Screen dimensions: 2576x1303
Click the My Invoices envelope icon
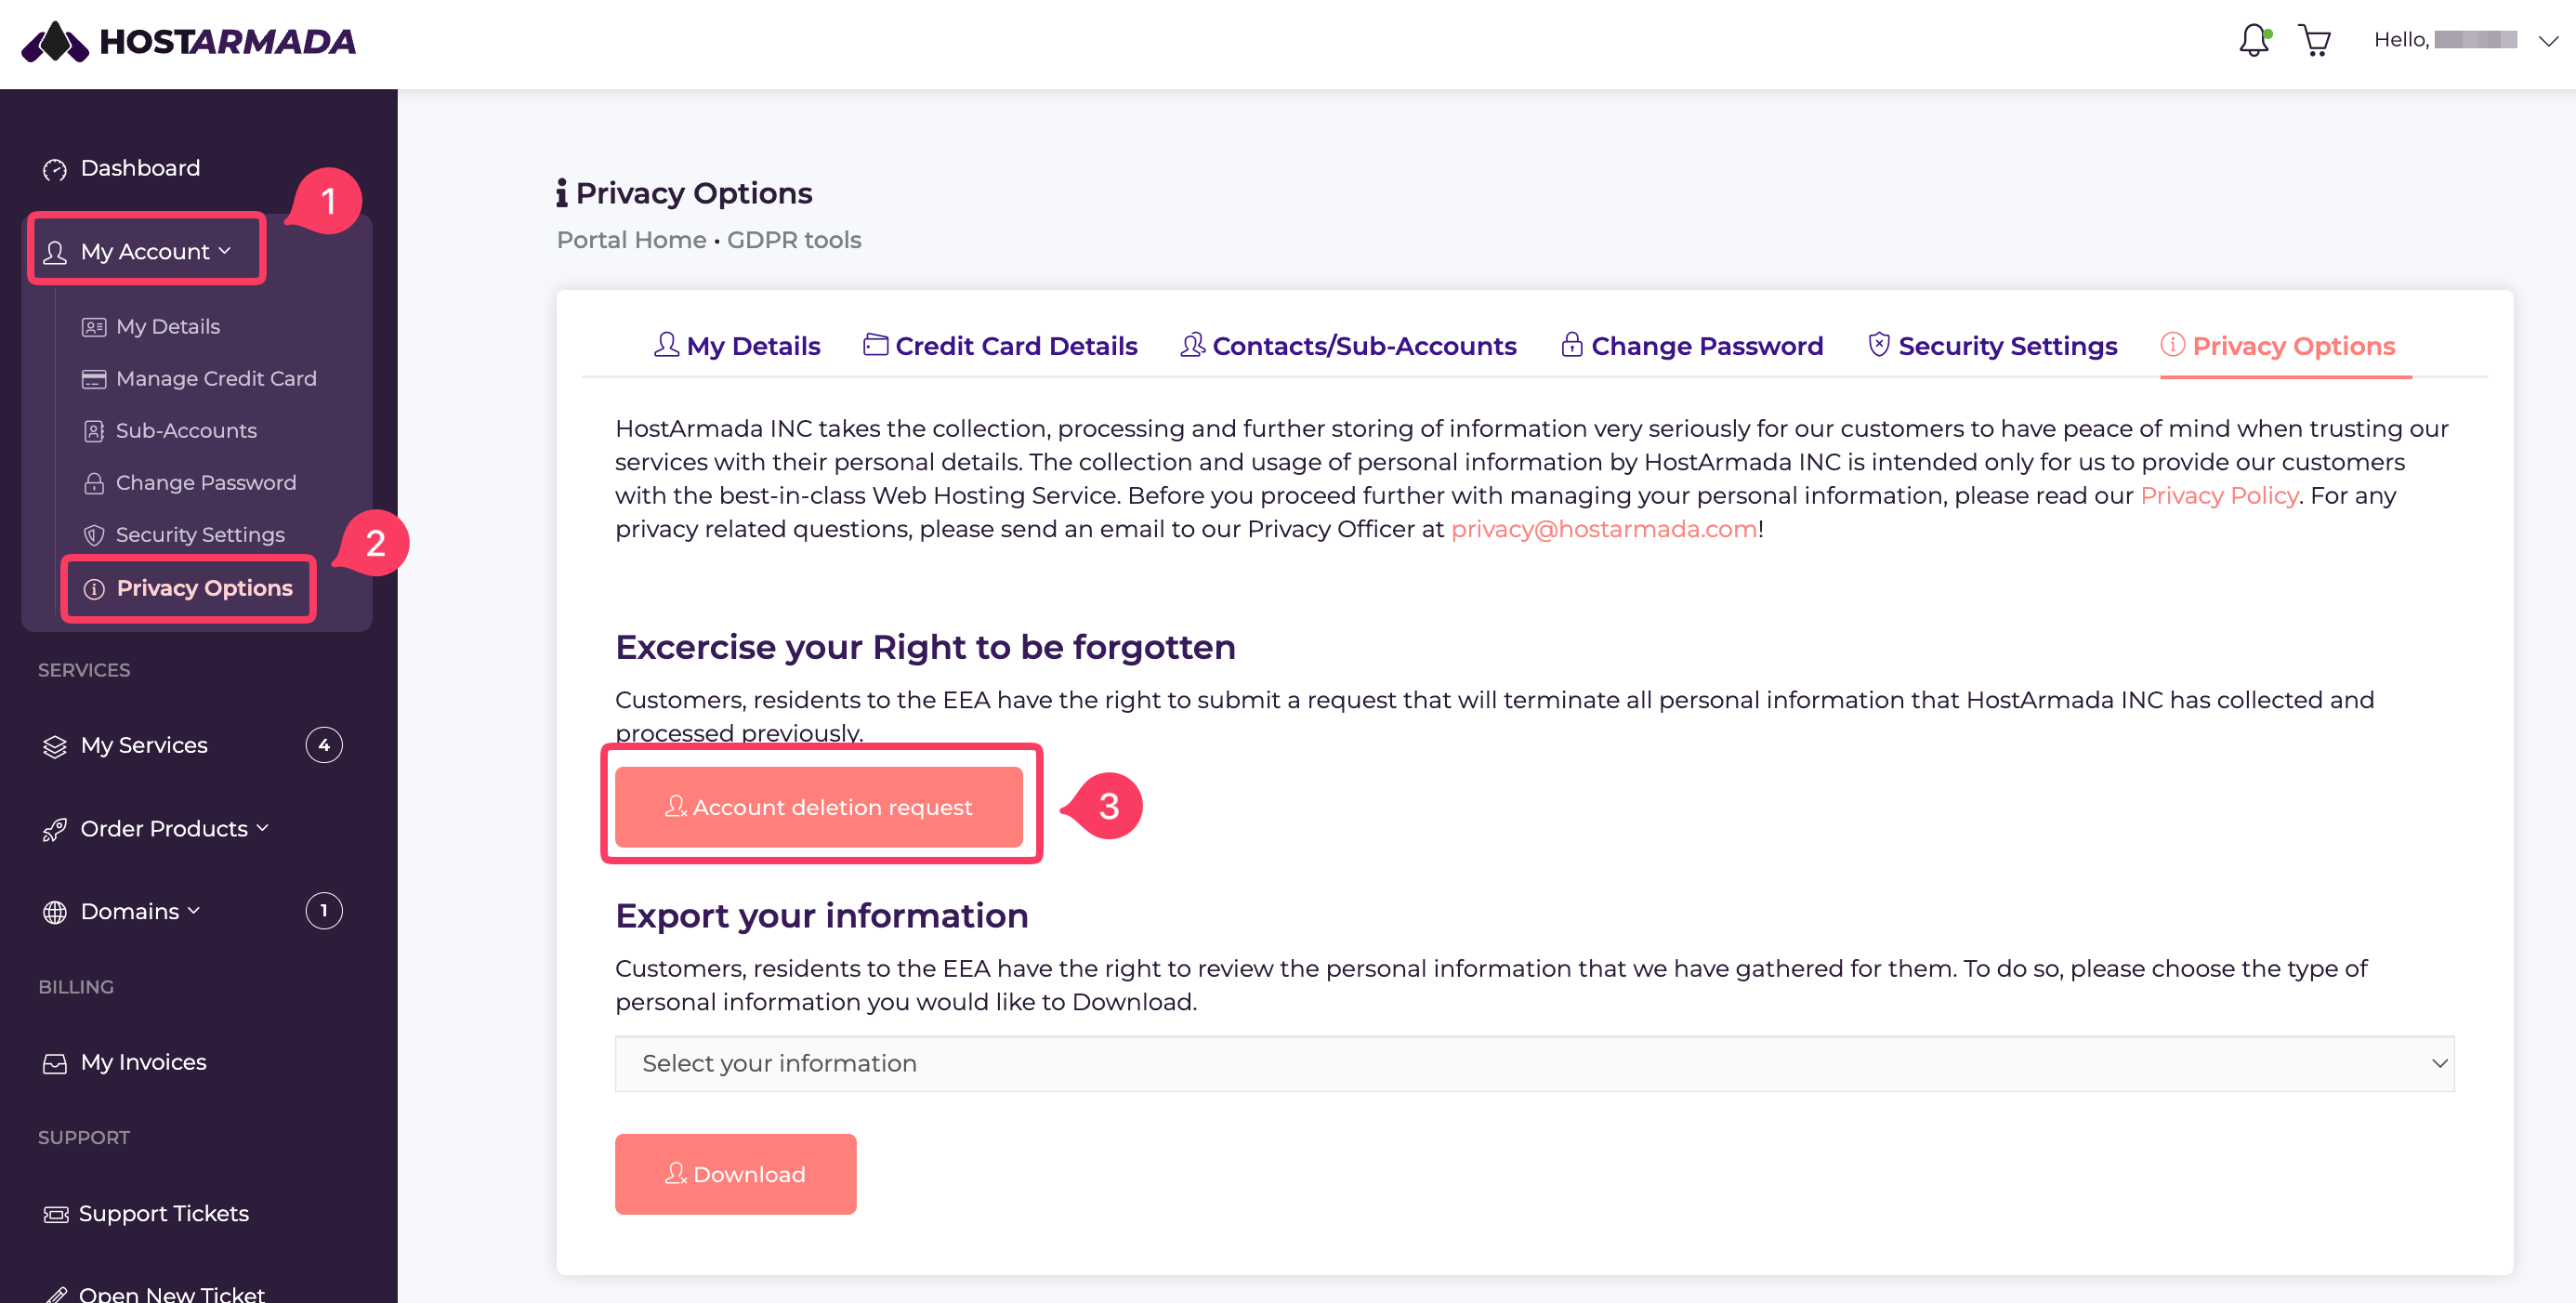(x=55, y=1063)
